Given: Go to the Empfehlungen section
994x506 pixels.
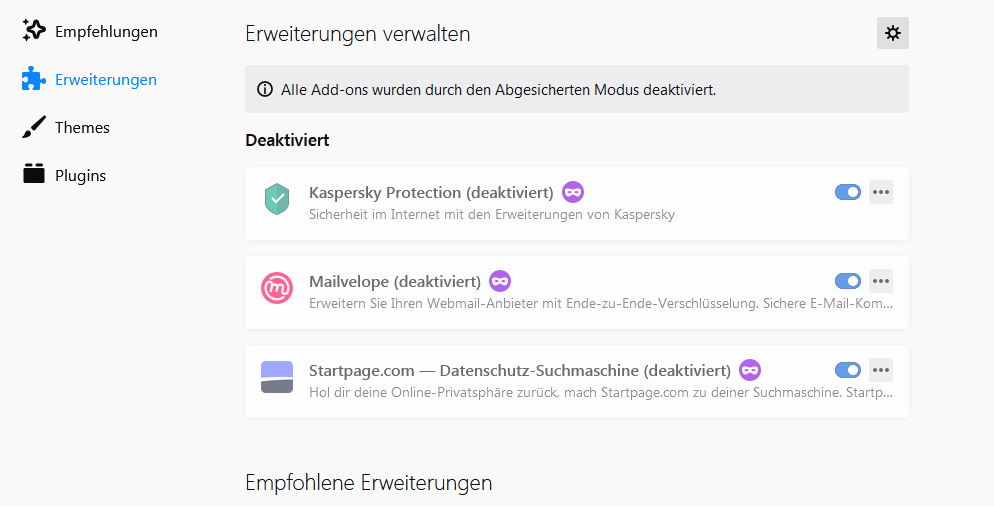Looking at the screenshot, I should 105,32.
